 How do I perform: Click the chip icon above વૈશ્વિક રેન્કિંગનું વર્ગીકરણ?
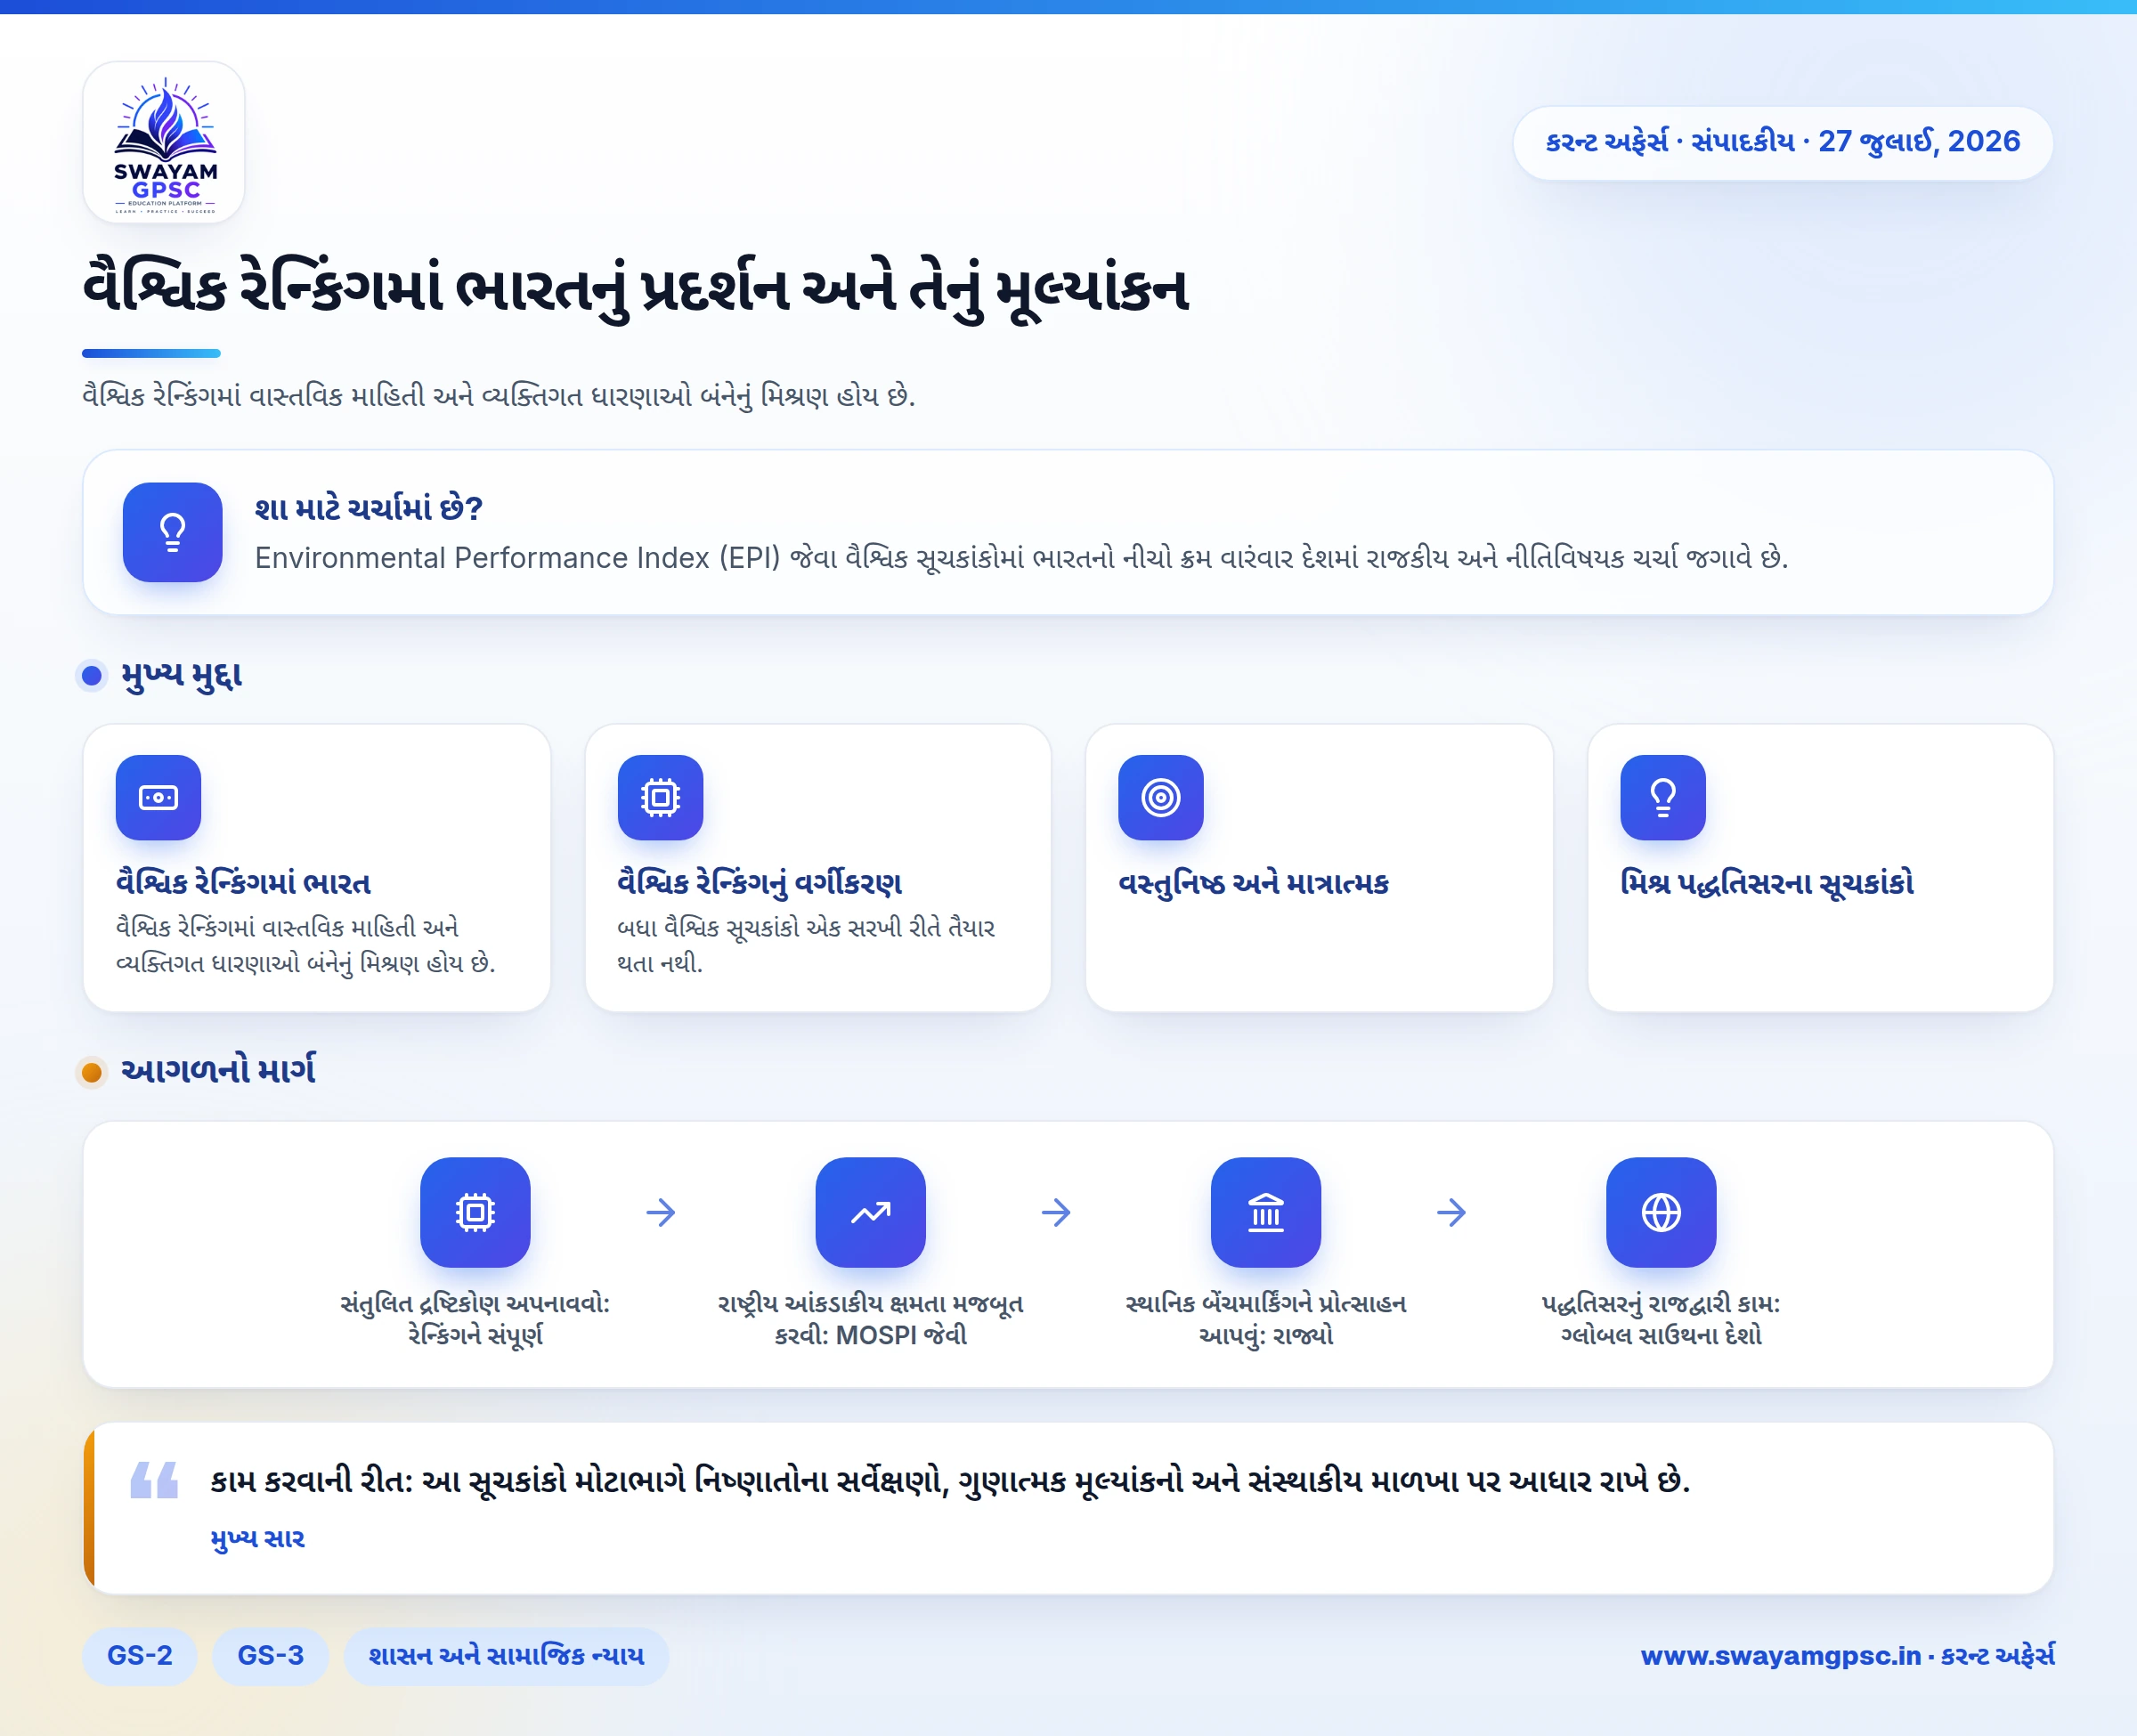[660, 797]
